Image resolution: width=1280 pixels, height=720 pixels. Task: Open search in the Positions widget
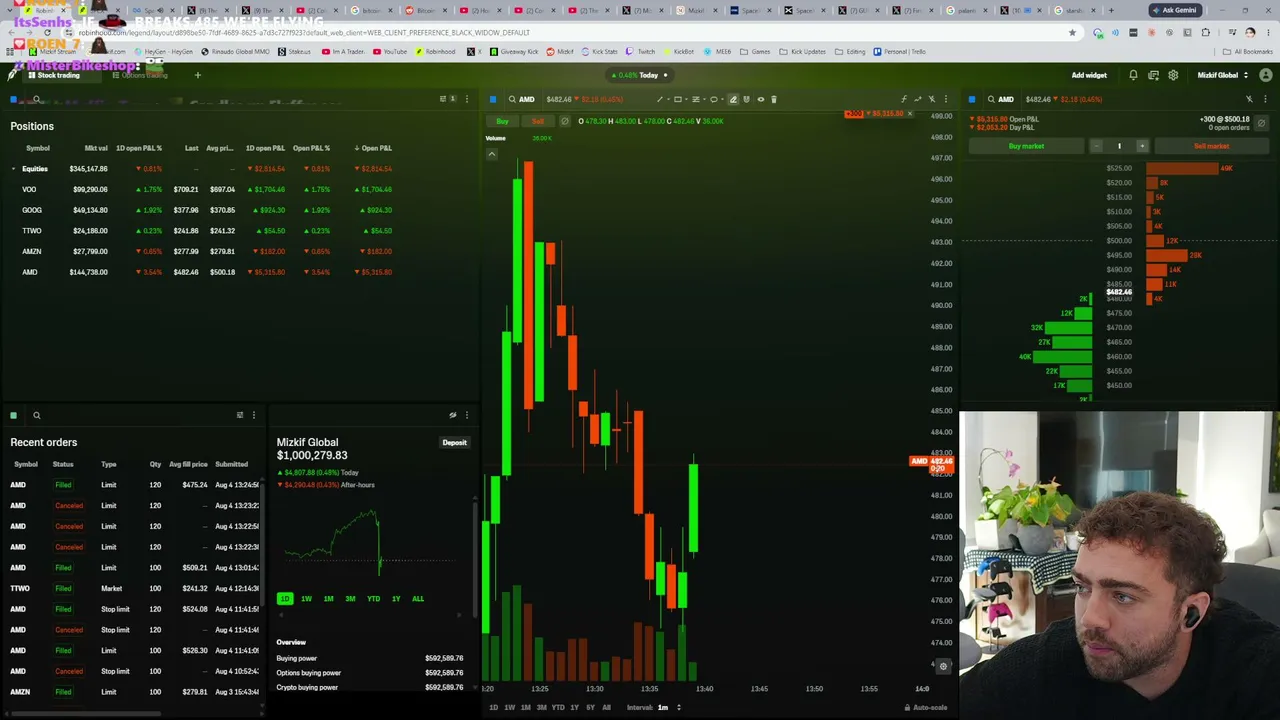[36, 99]
